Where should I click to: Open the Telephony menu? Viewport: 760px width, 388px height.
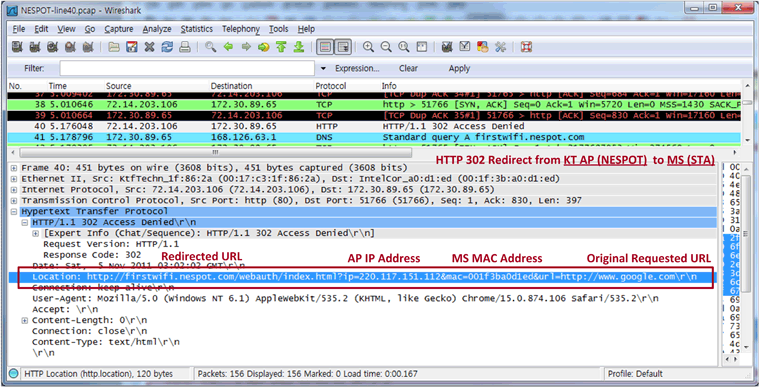[241, 29]
